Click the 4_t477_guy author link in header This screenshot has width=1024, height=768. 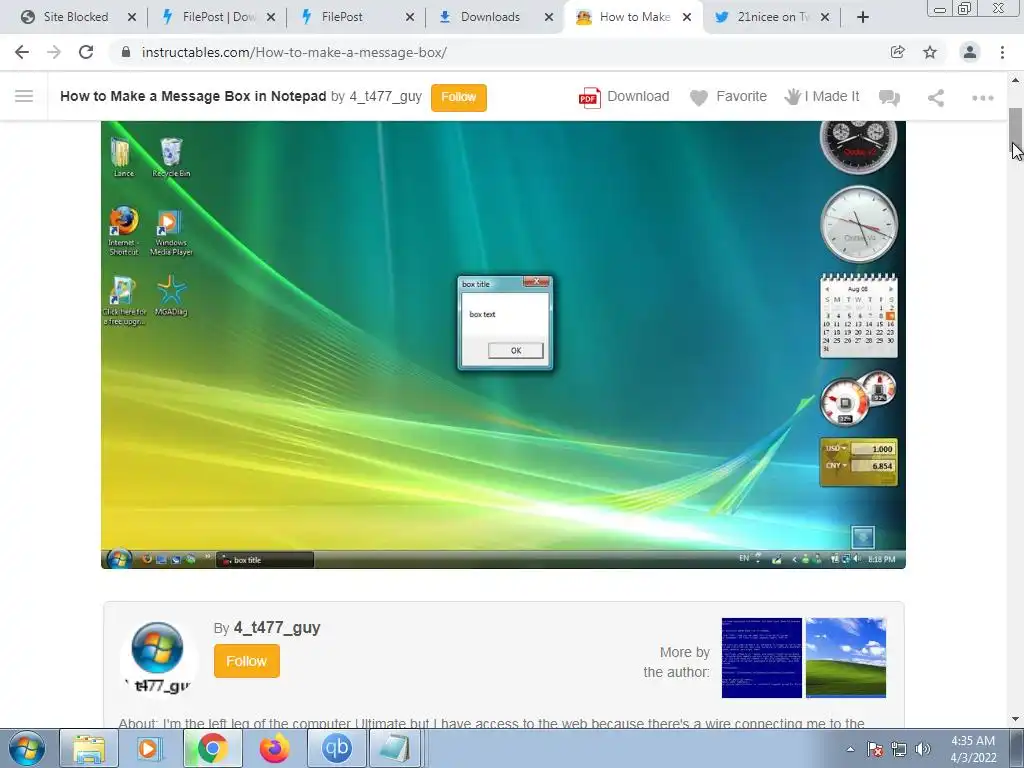pyautogui.click(x=385, y=97)
